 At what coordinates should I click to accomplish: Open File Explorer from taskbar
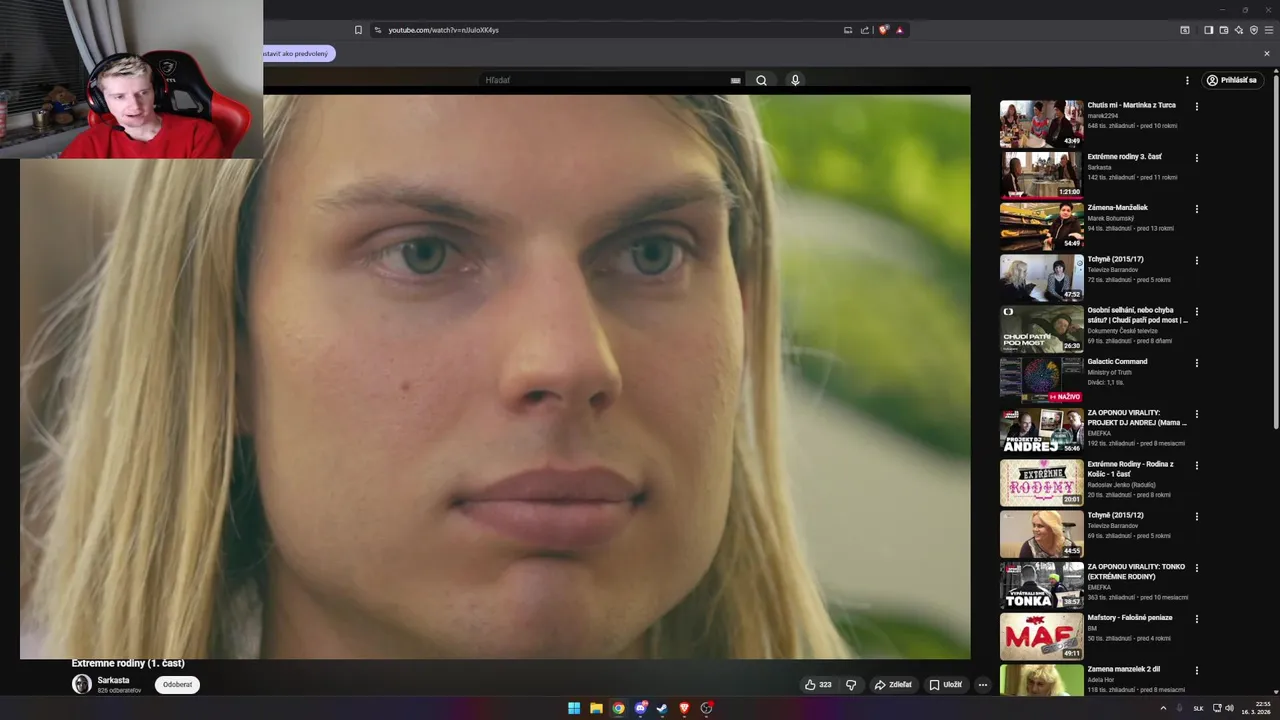click(596, 708)
